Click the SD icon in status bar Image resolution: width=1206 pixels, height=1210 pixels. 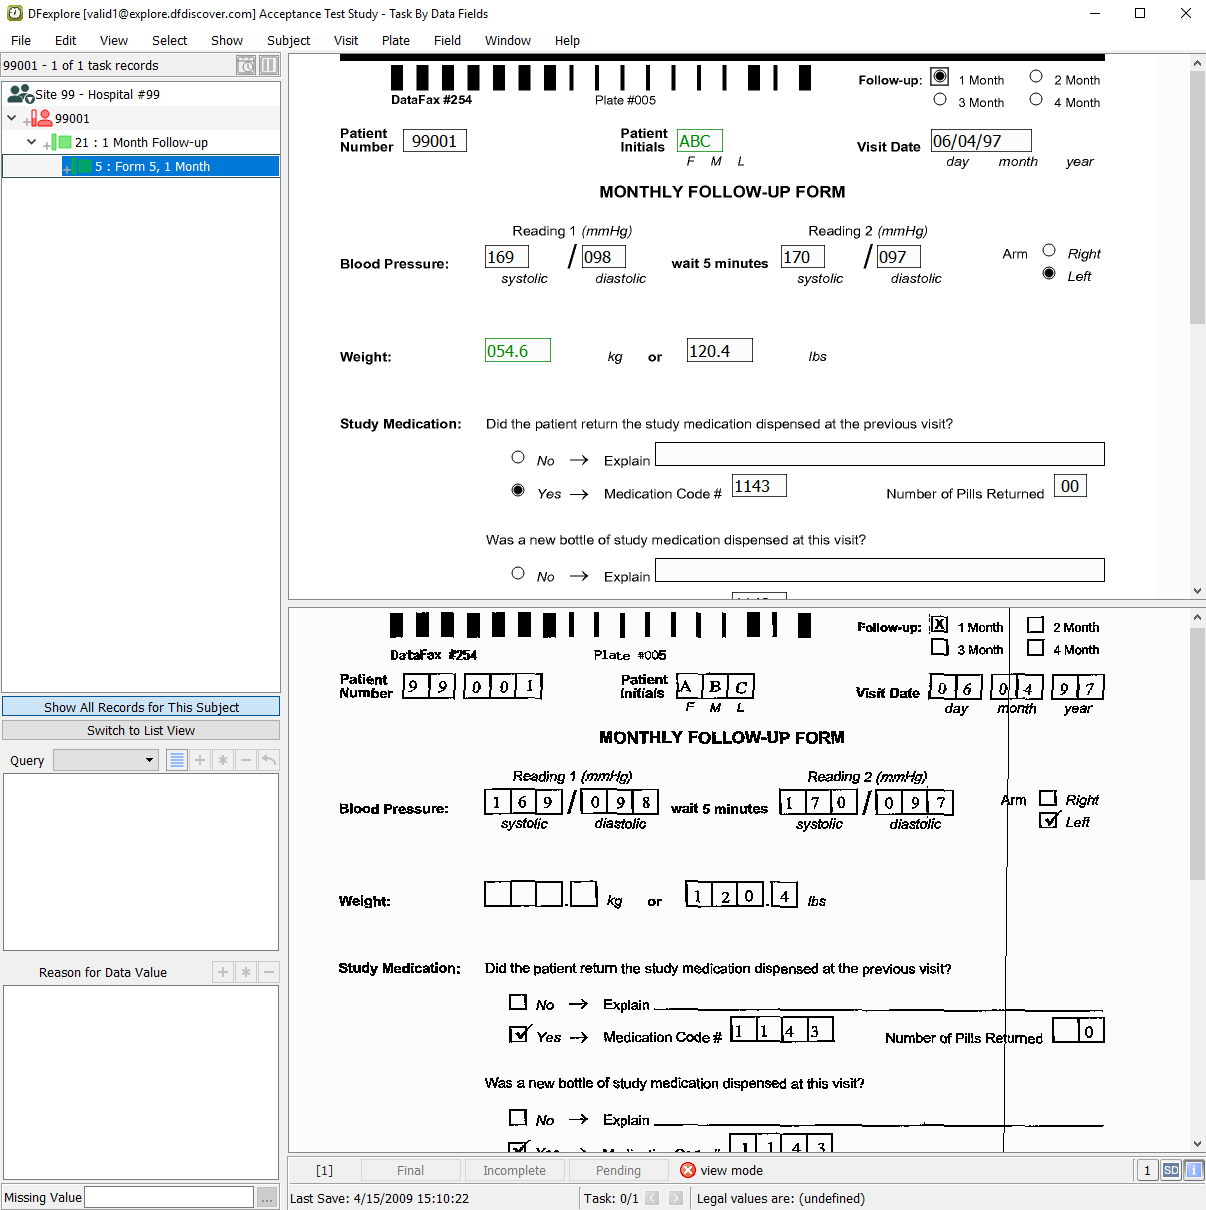click(1171, 1170)
